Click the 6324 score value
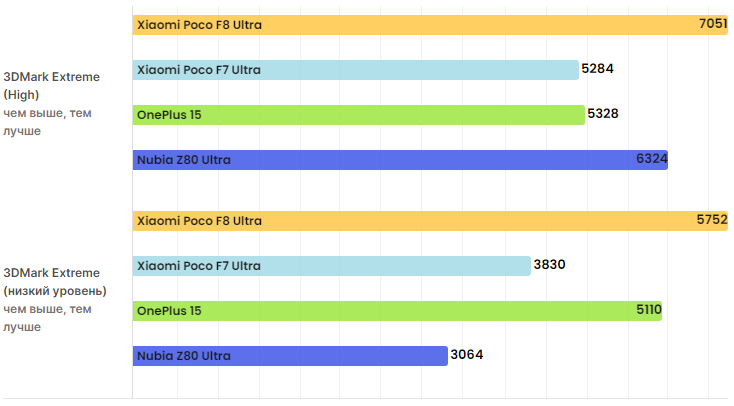 (651, 159)
